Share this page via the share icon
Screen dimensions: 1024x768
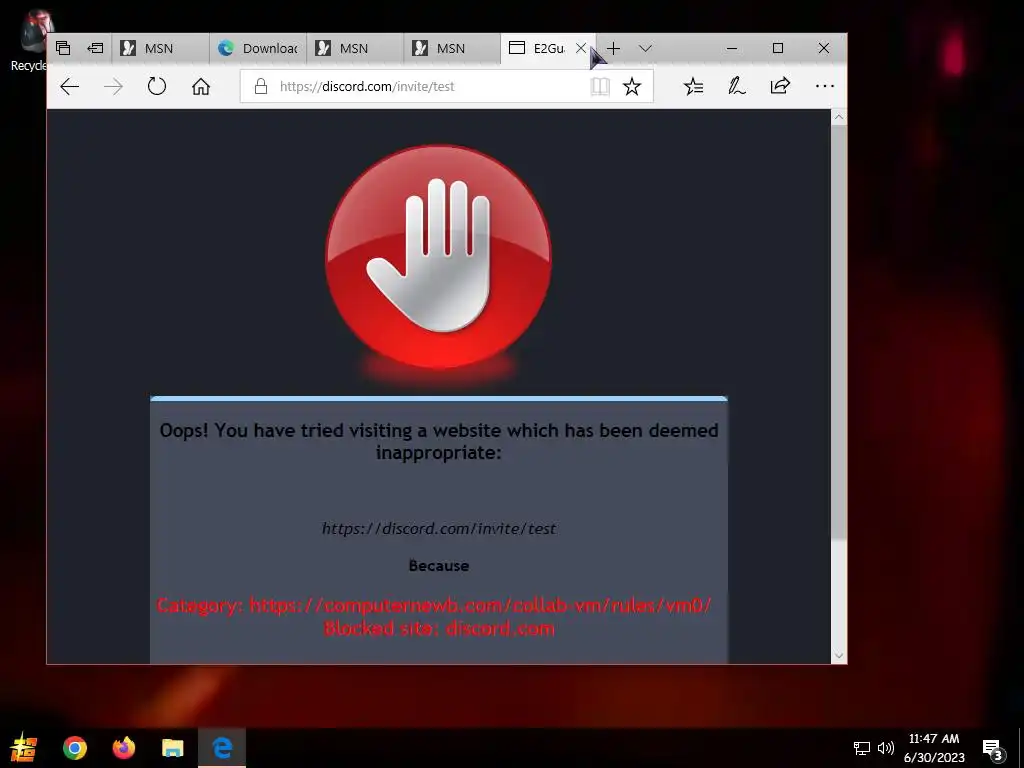click(780, 86)
